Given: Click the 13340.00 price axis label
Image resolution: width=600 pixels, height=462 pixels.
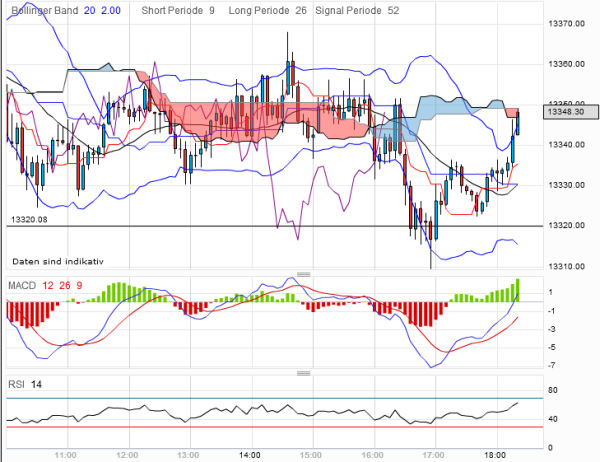Looking at the screenshot, I should 566,145.
